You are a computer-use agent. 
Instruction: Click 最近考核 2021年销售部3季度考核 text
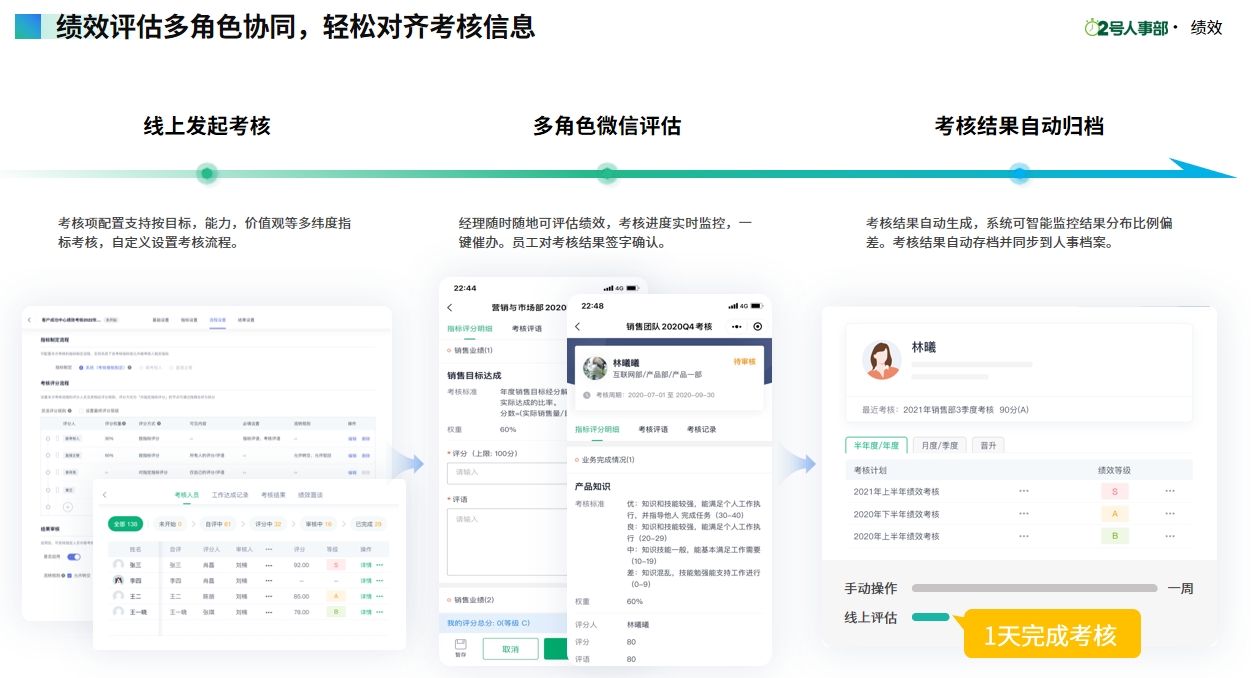[945, 409]
